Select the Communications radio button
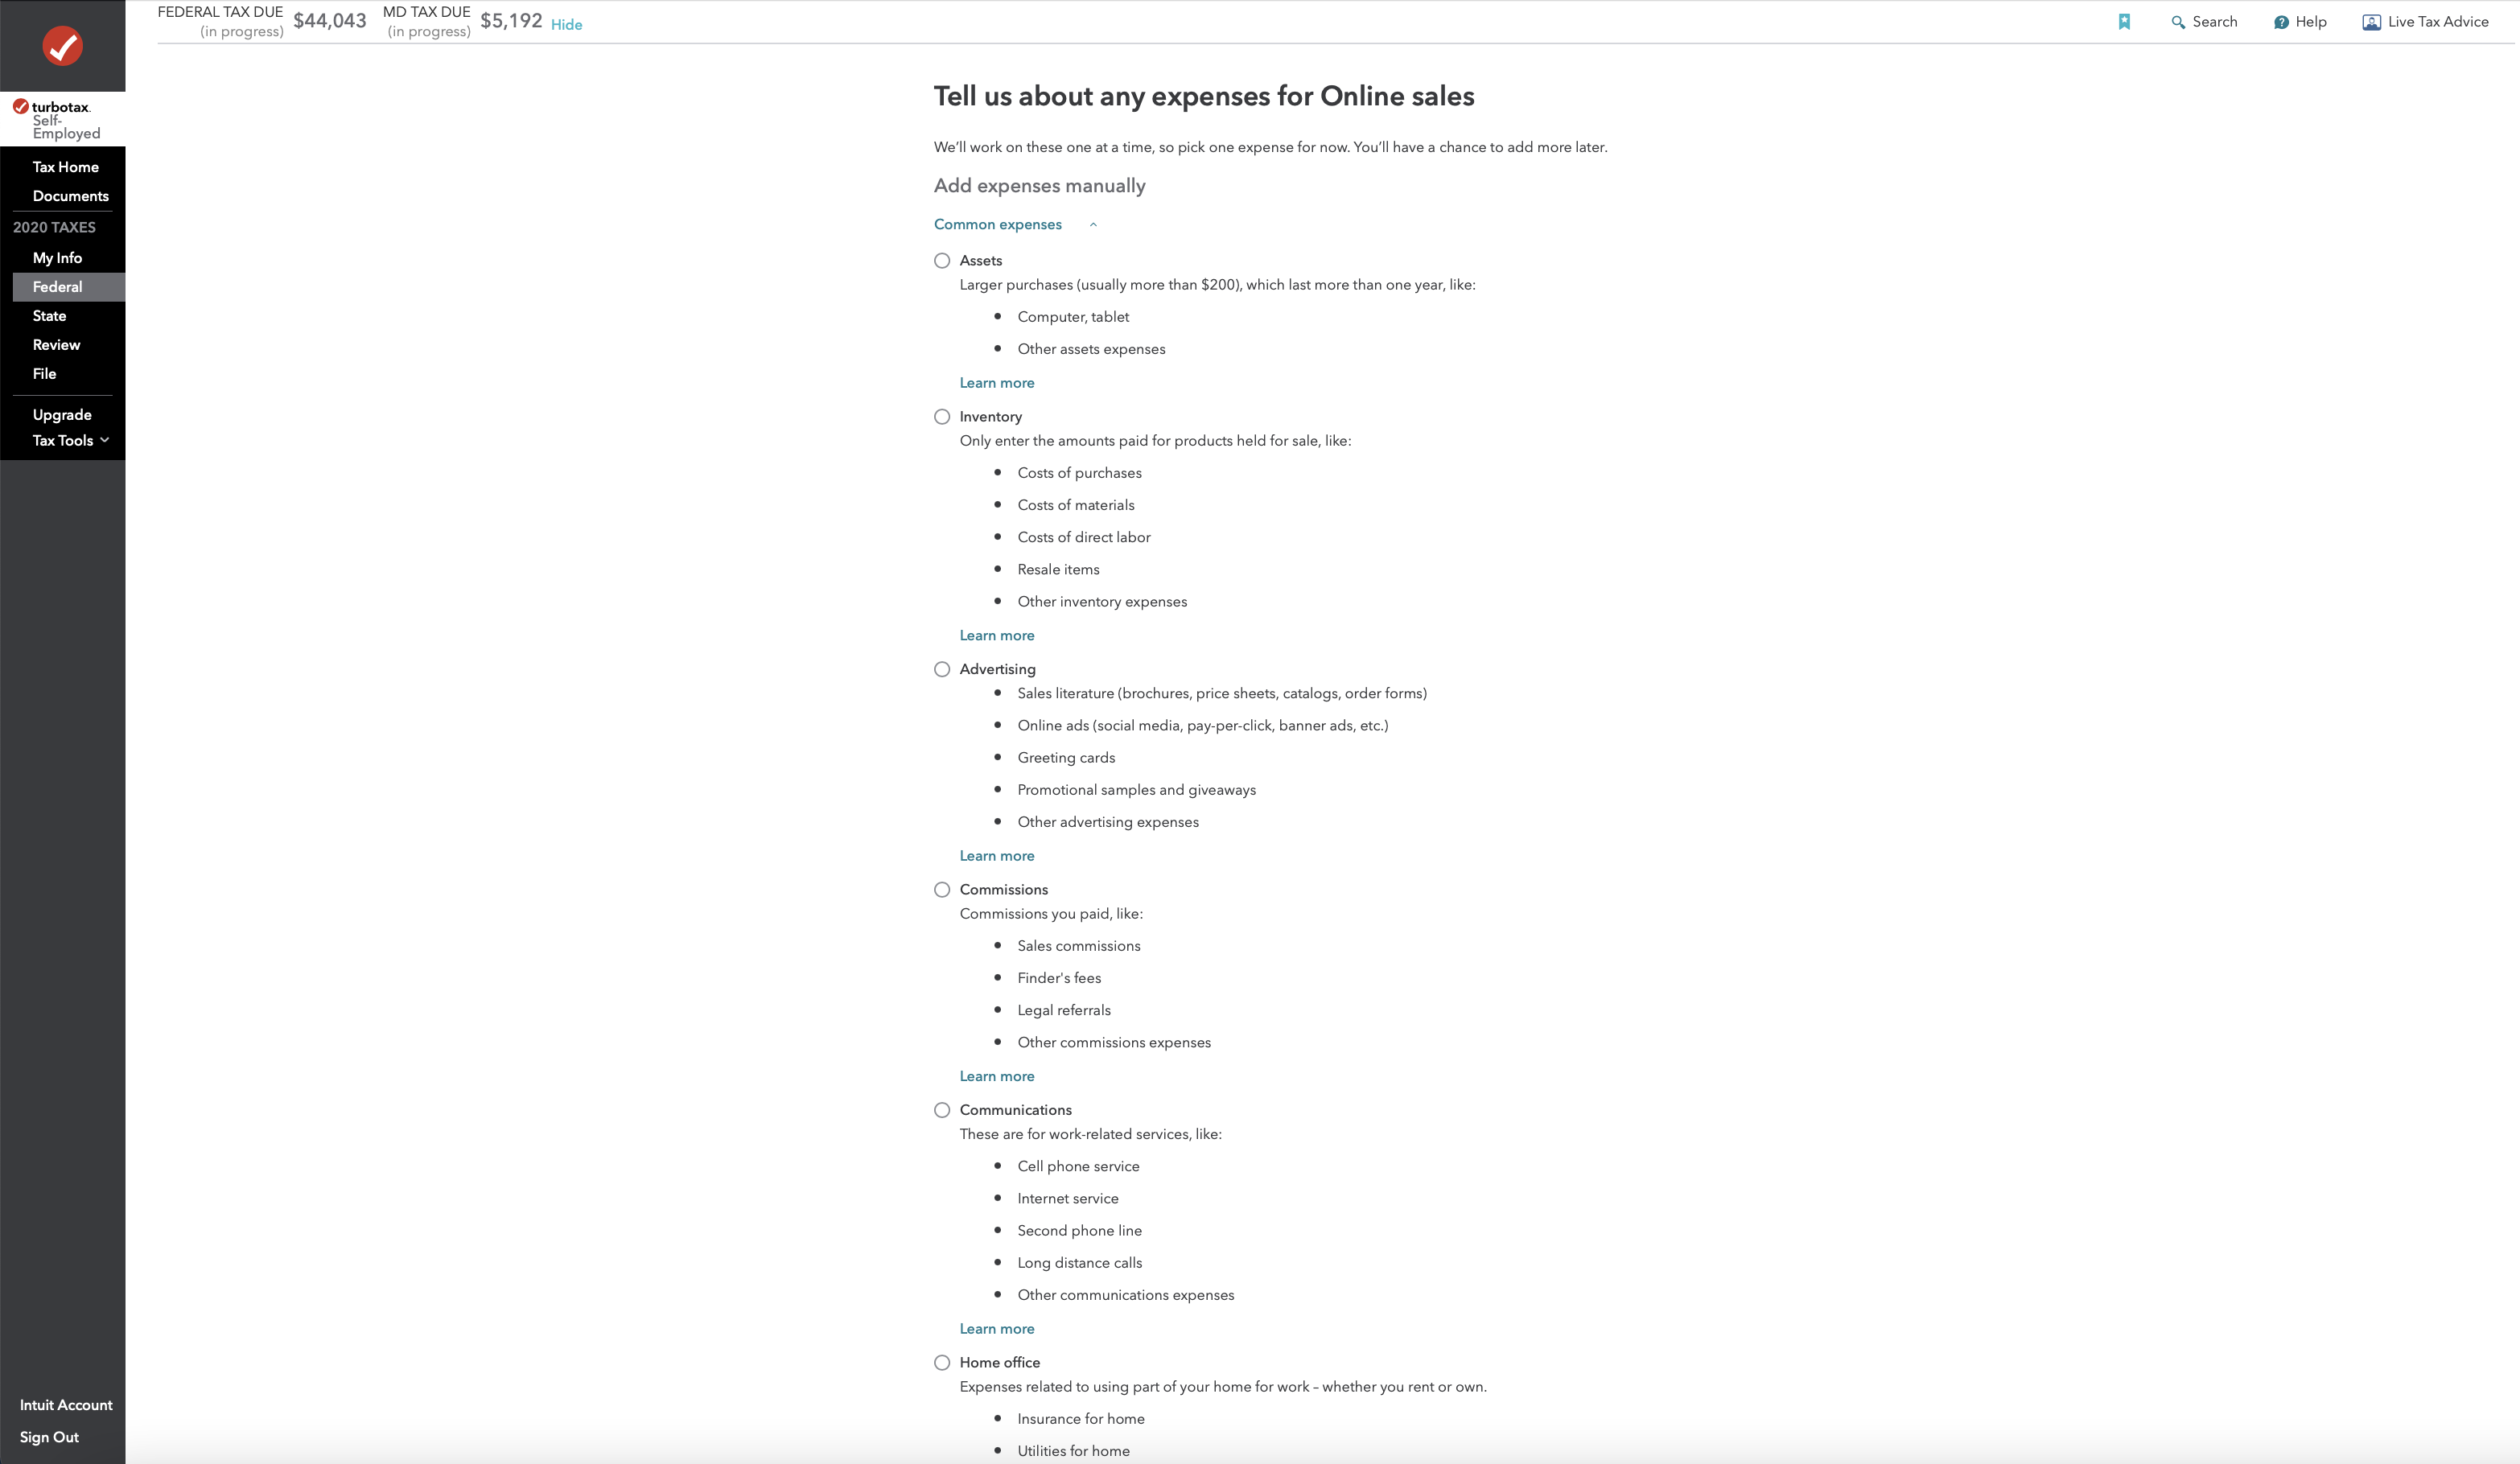 (x=942, y=1110)
